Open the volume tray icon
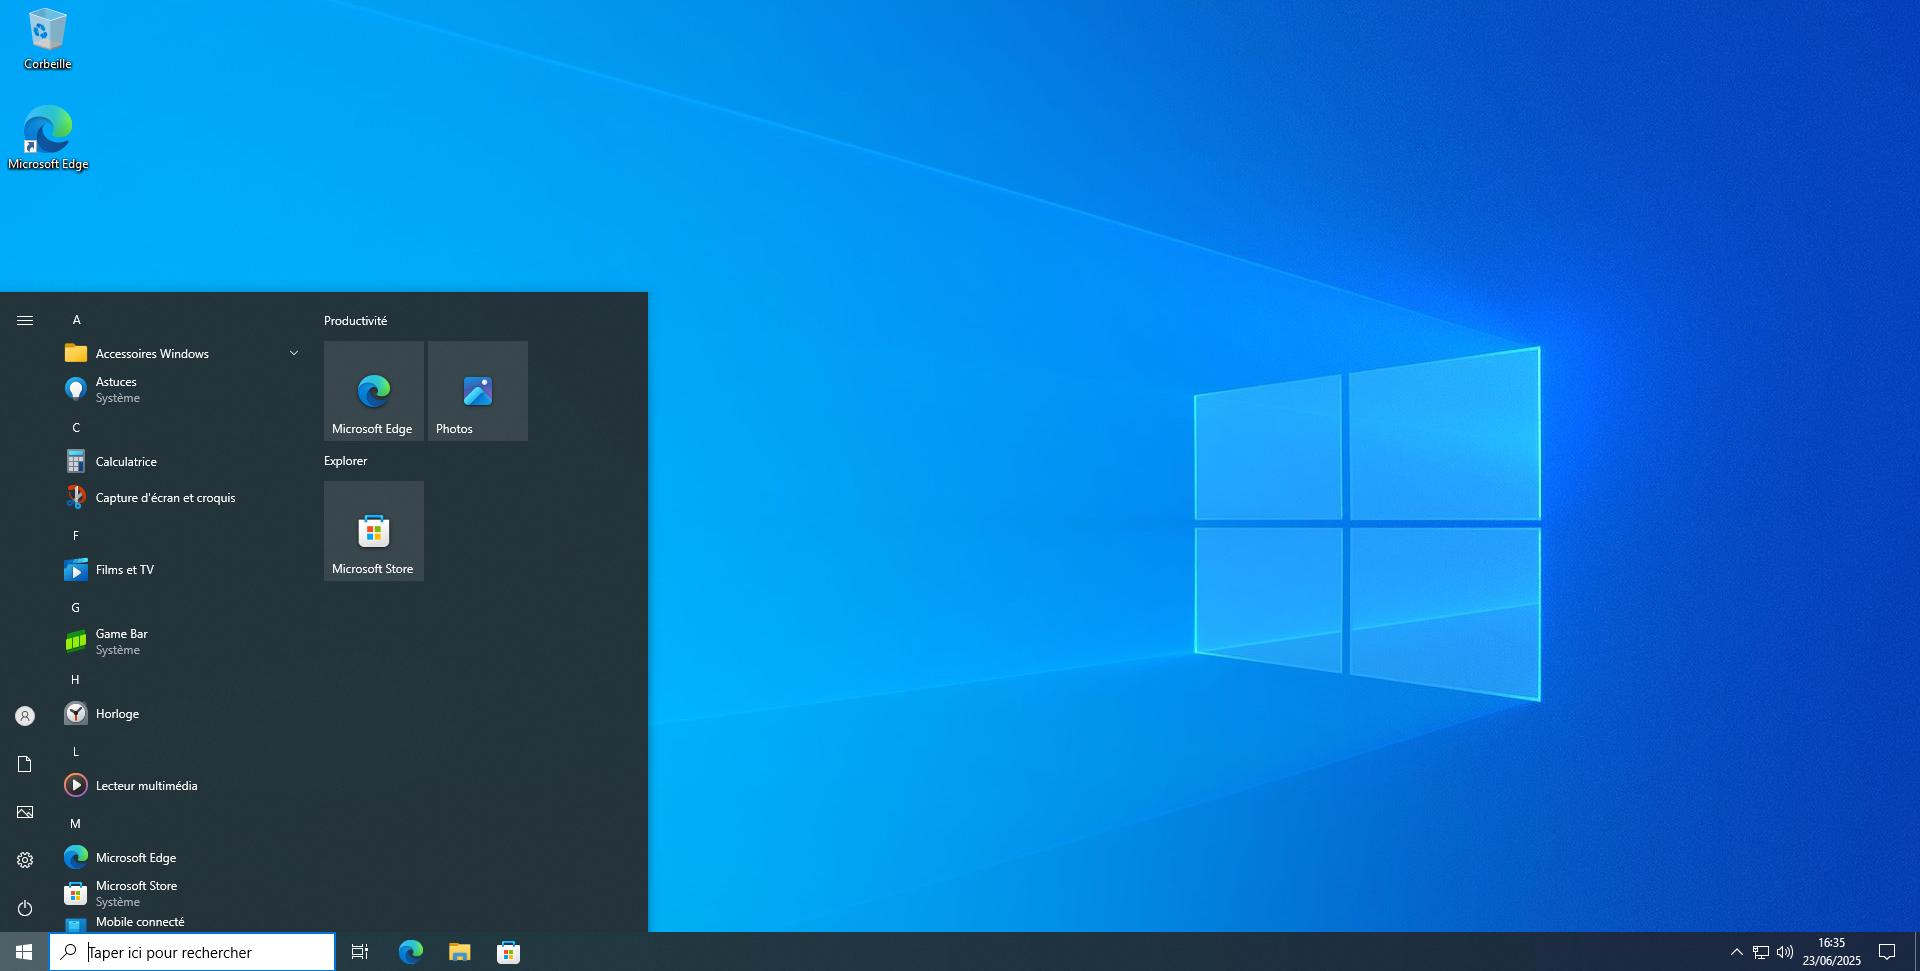The width and height of the screenshot is (1920, 971). 1785,952
